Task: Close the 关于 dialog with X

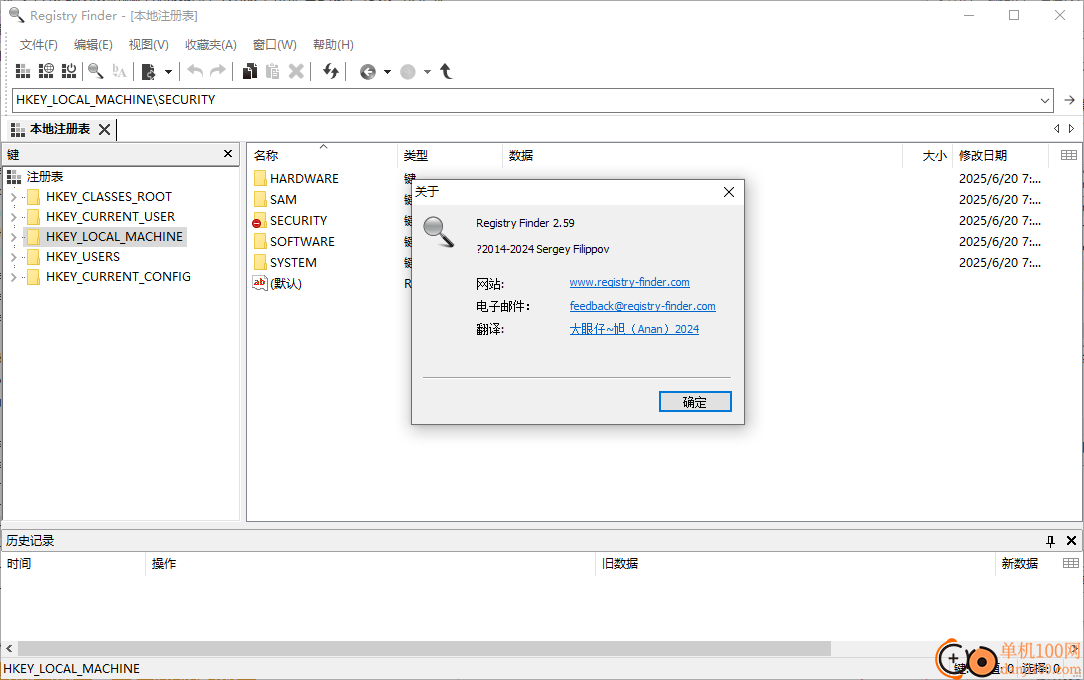Action: 729,192
